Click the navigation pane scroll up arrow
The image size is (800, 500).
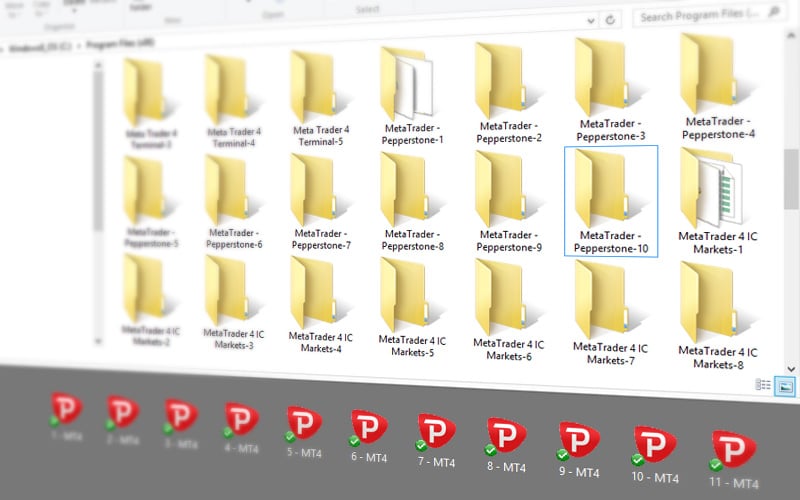pyautogui.click(x=98, y=65)
